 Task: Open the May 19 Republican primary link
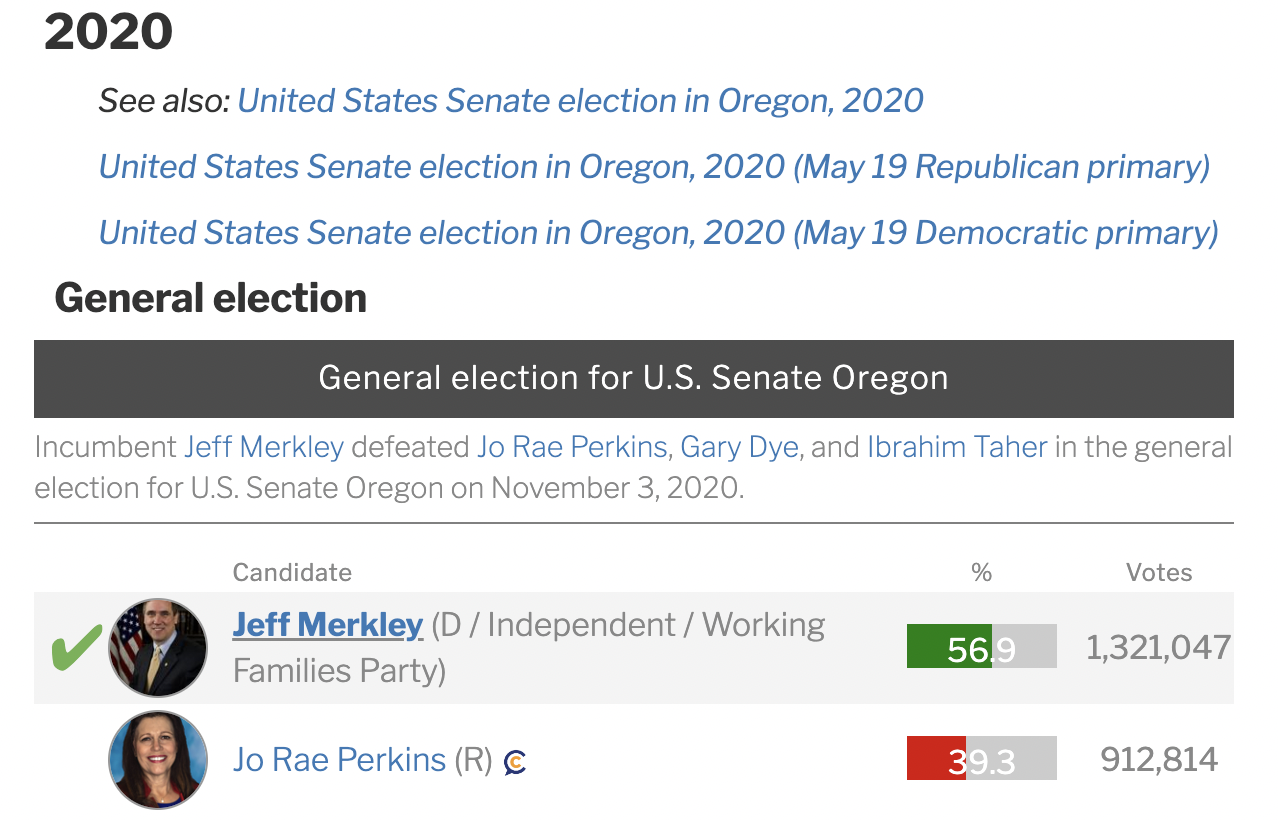click(654, 166)
